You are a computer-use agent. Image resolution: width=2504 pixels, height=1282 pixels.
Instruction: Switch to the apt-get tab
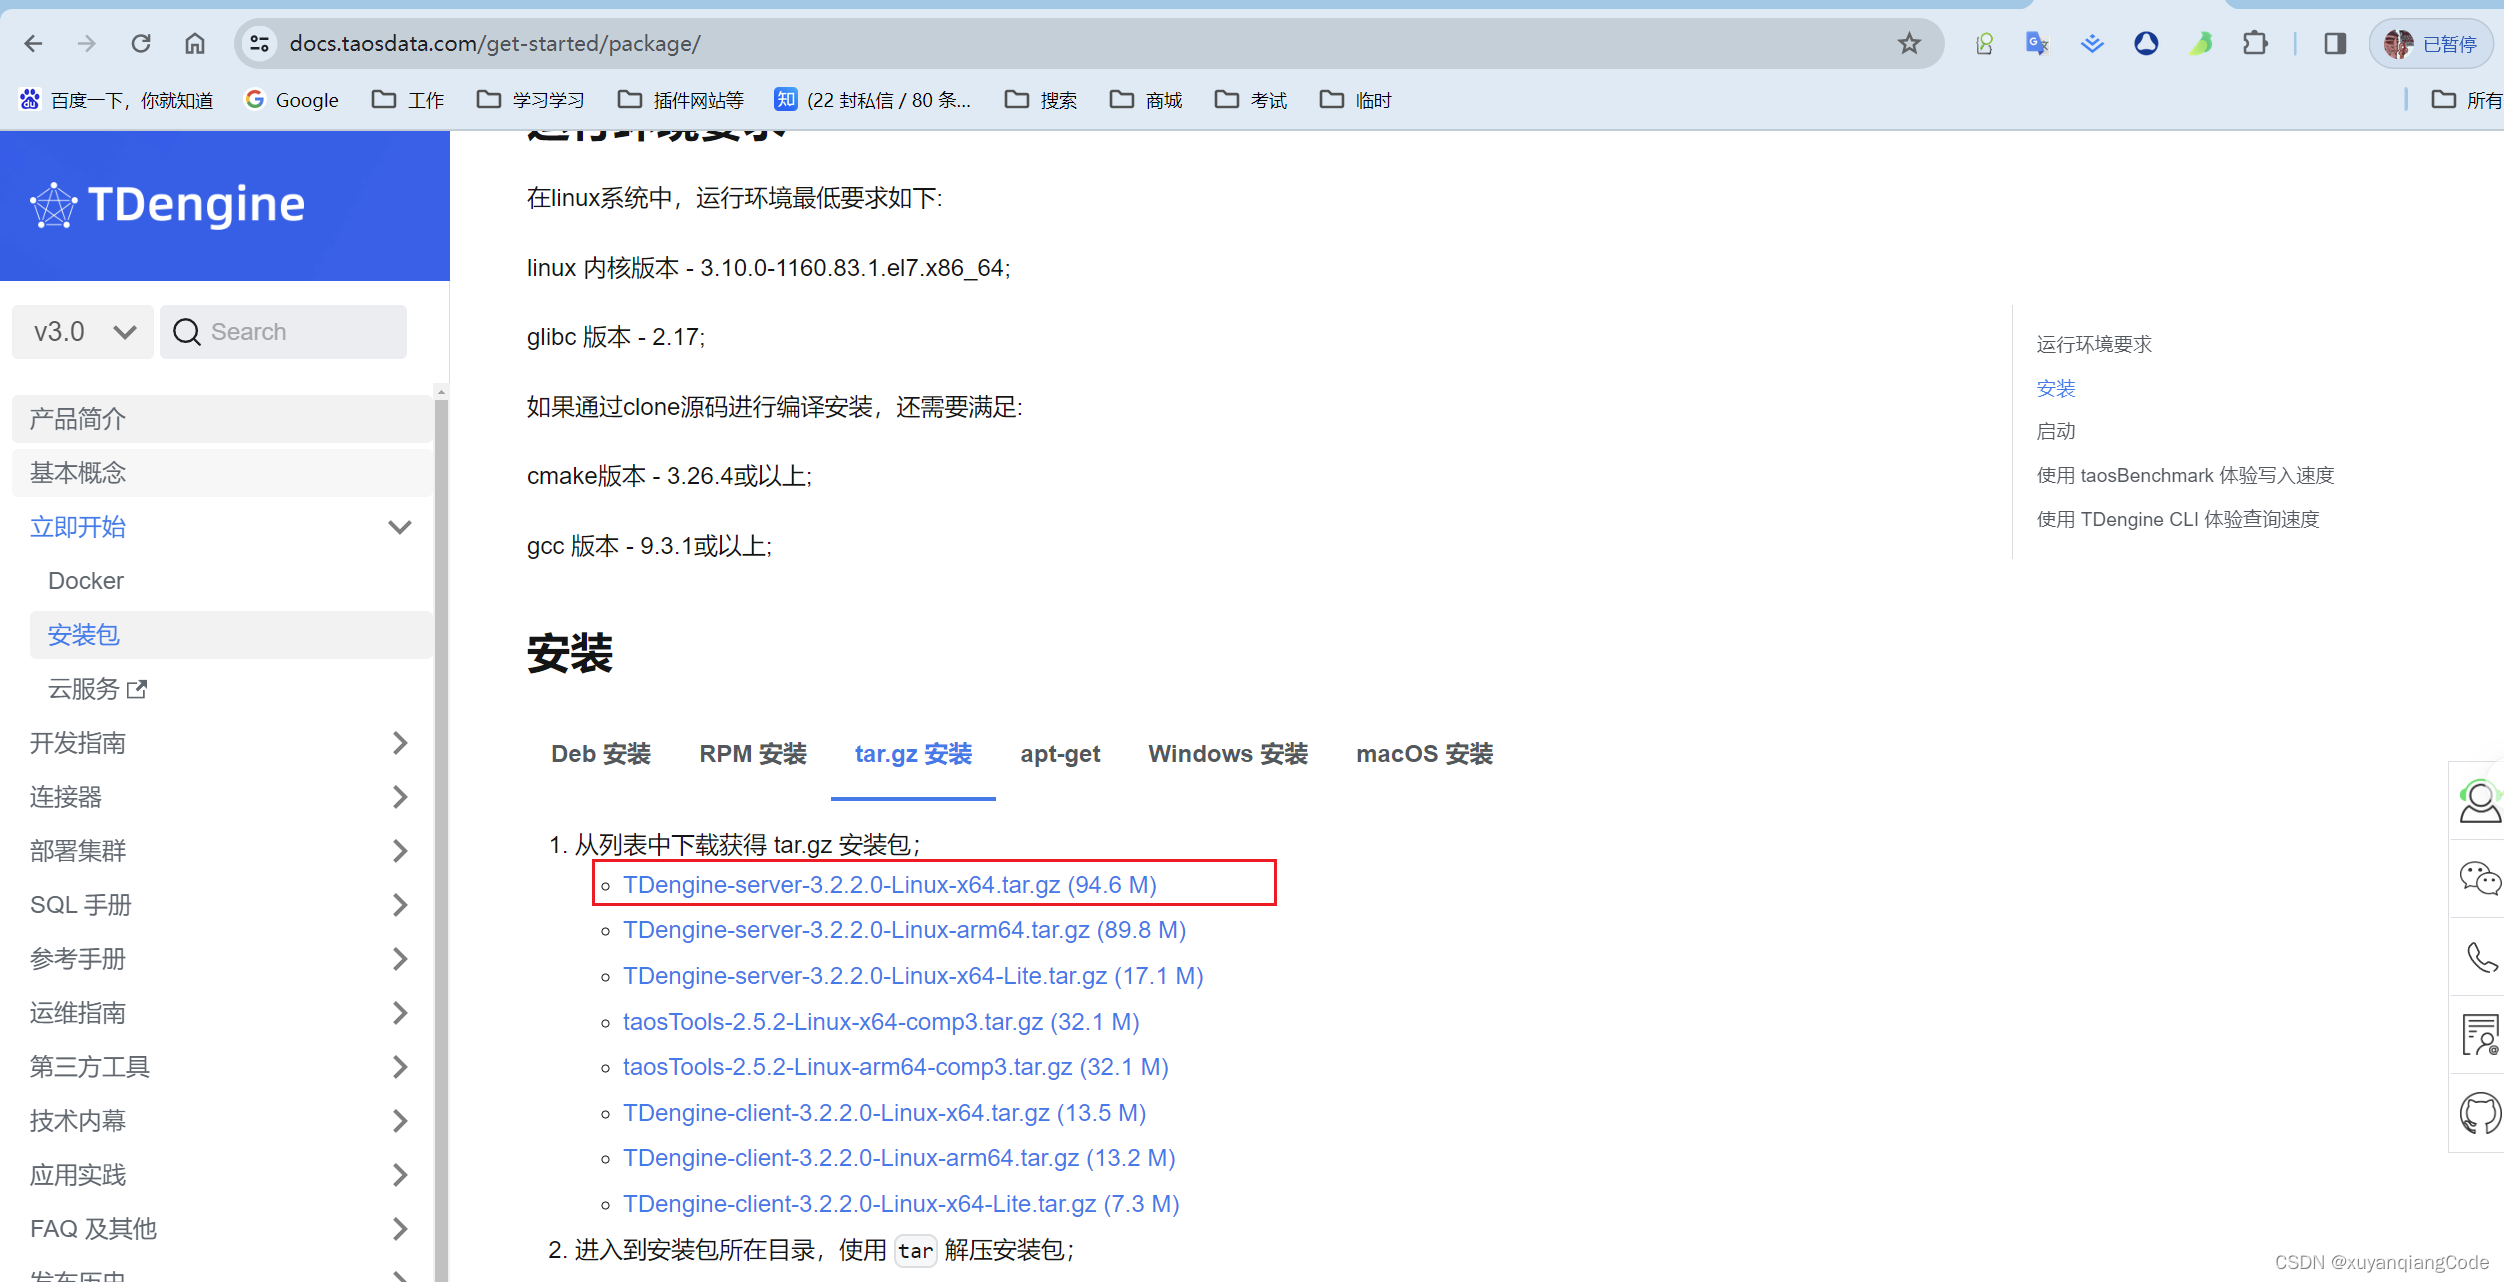(x=1060, y=754)
